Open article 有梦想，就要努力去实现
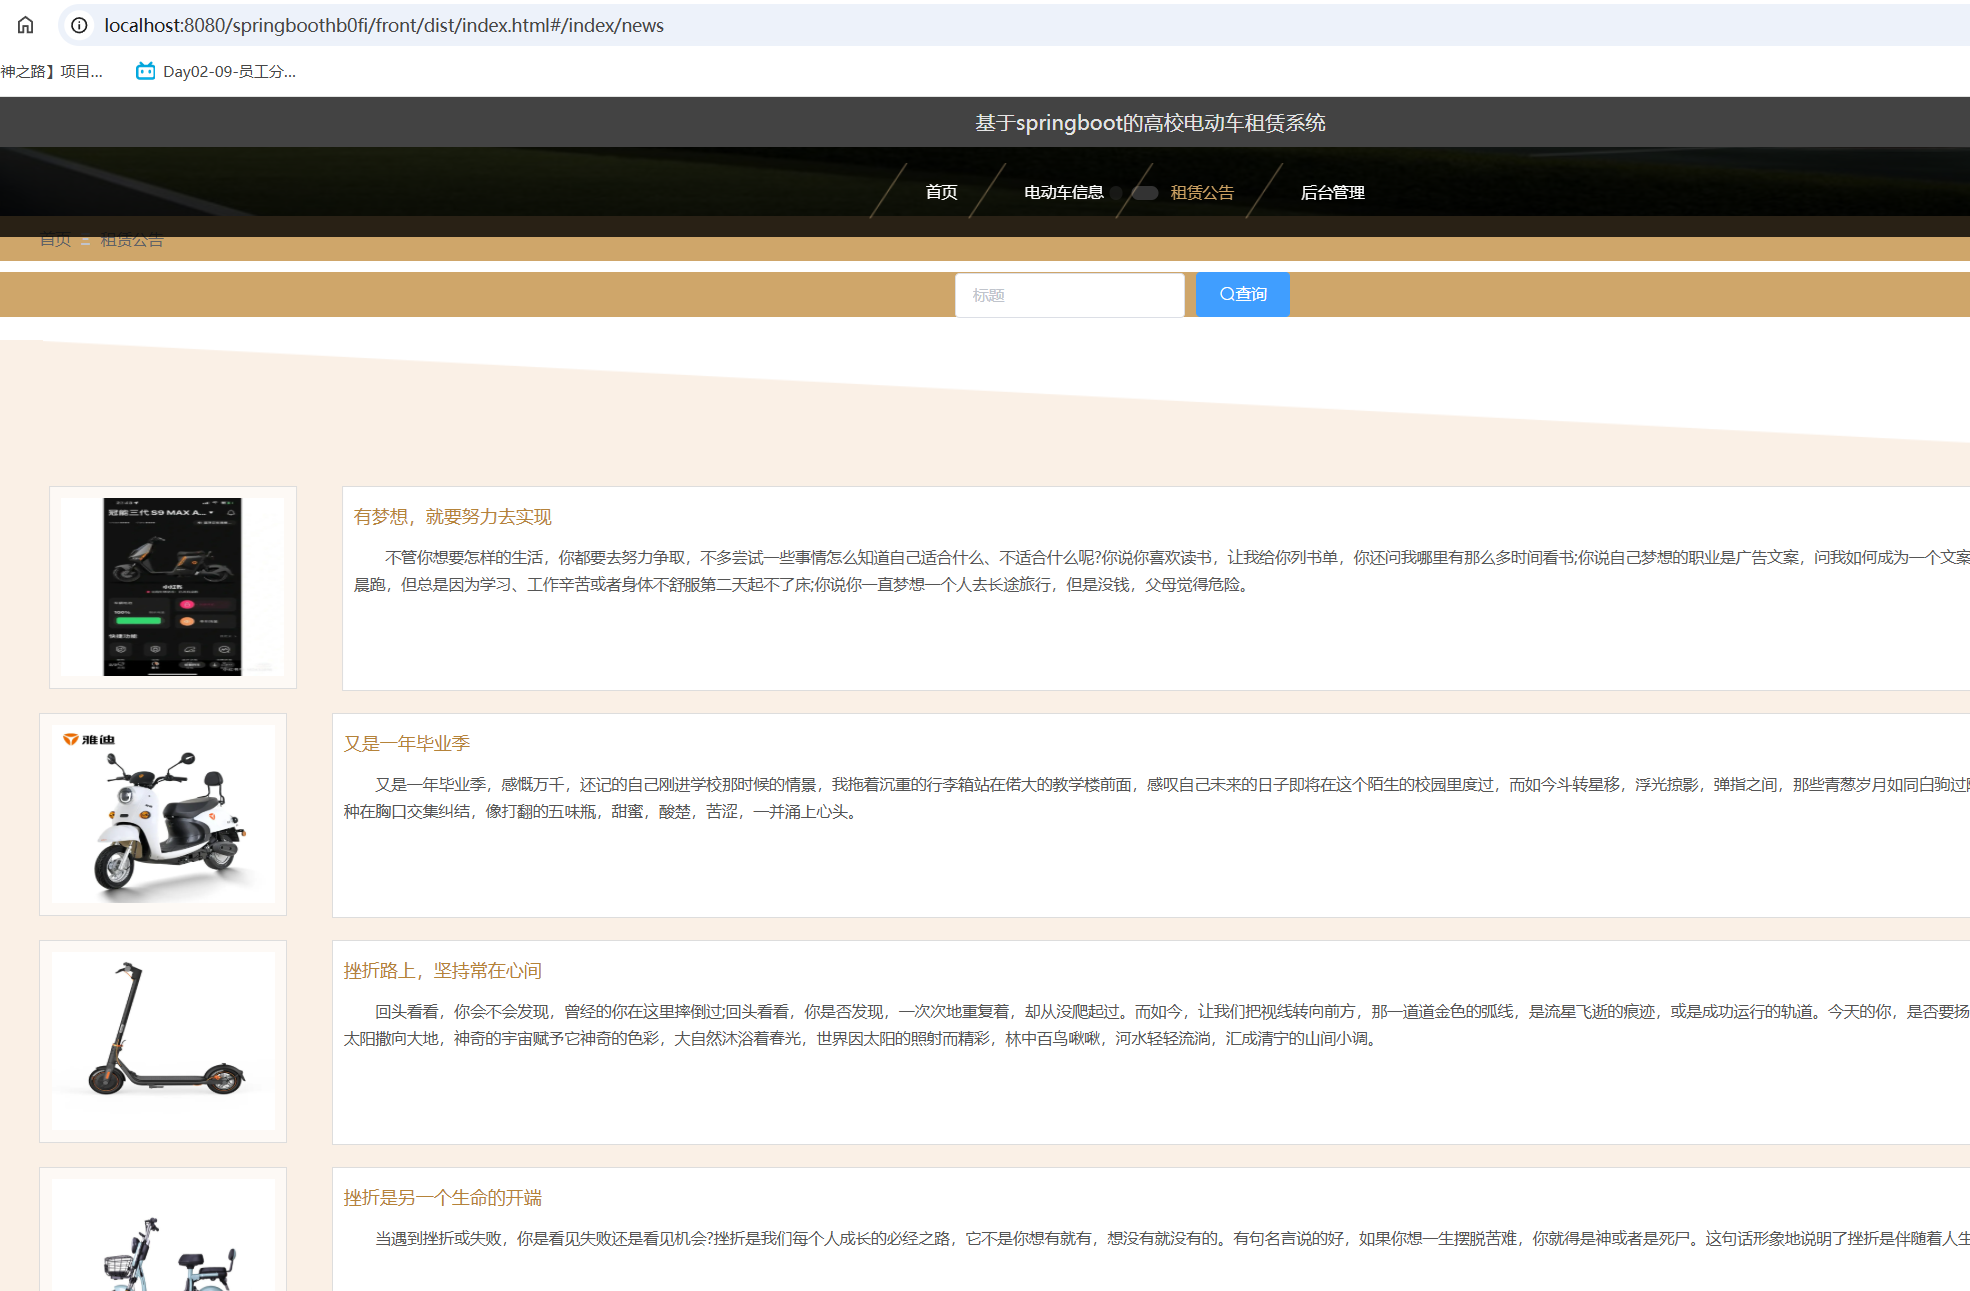This screenshot has height=1291, width=1970. point(452,517)
